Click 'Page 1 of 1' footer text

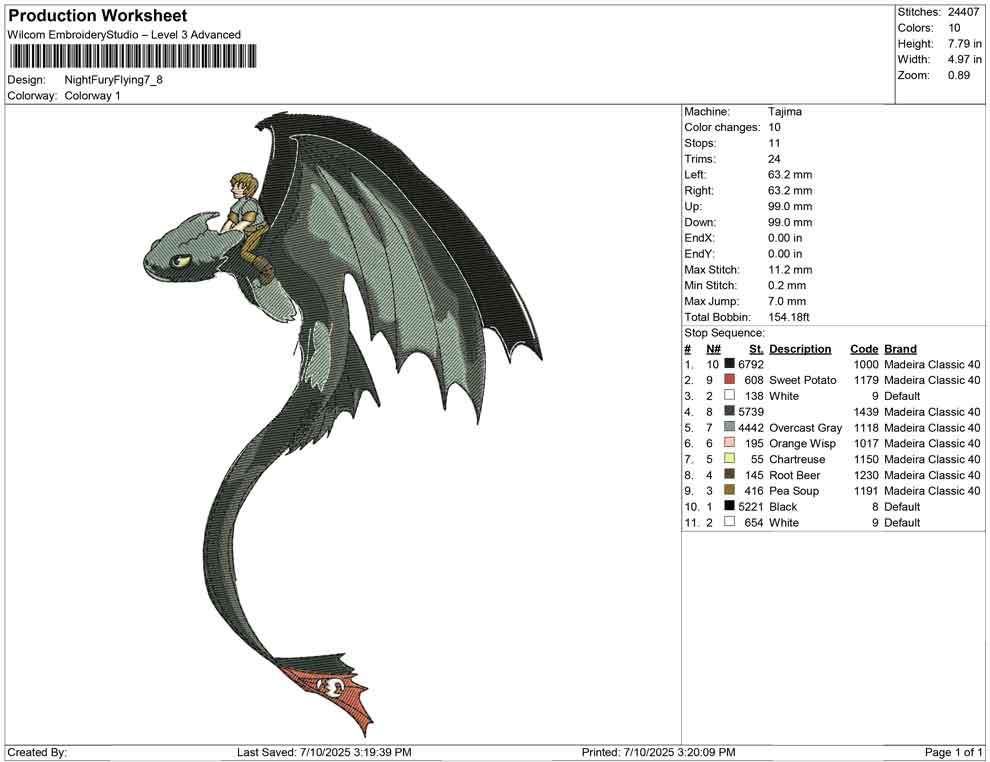pos(953,752)
